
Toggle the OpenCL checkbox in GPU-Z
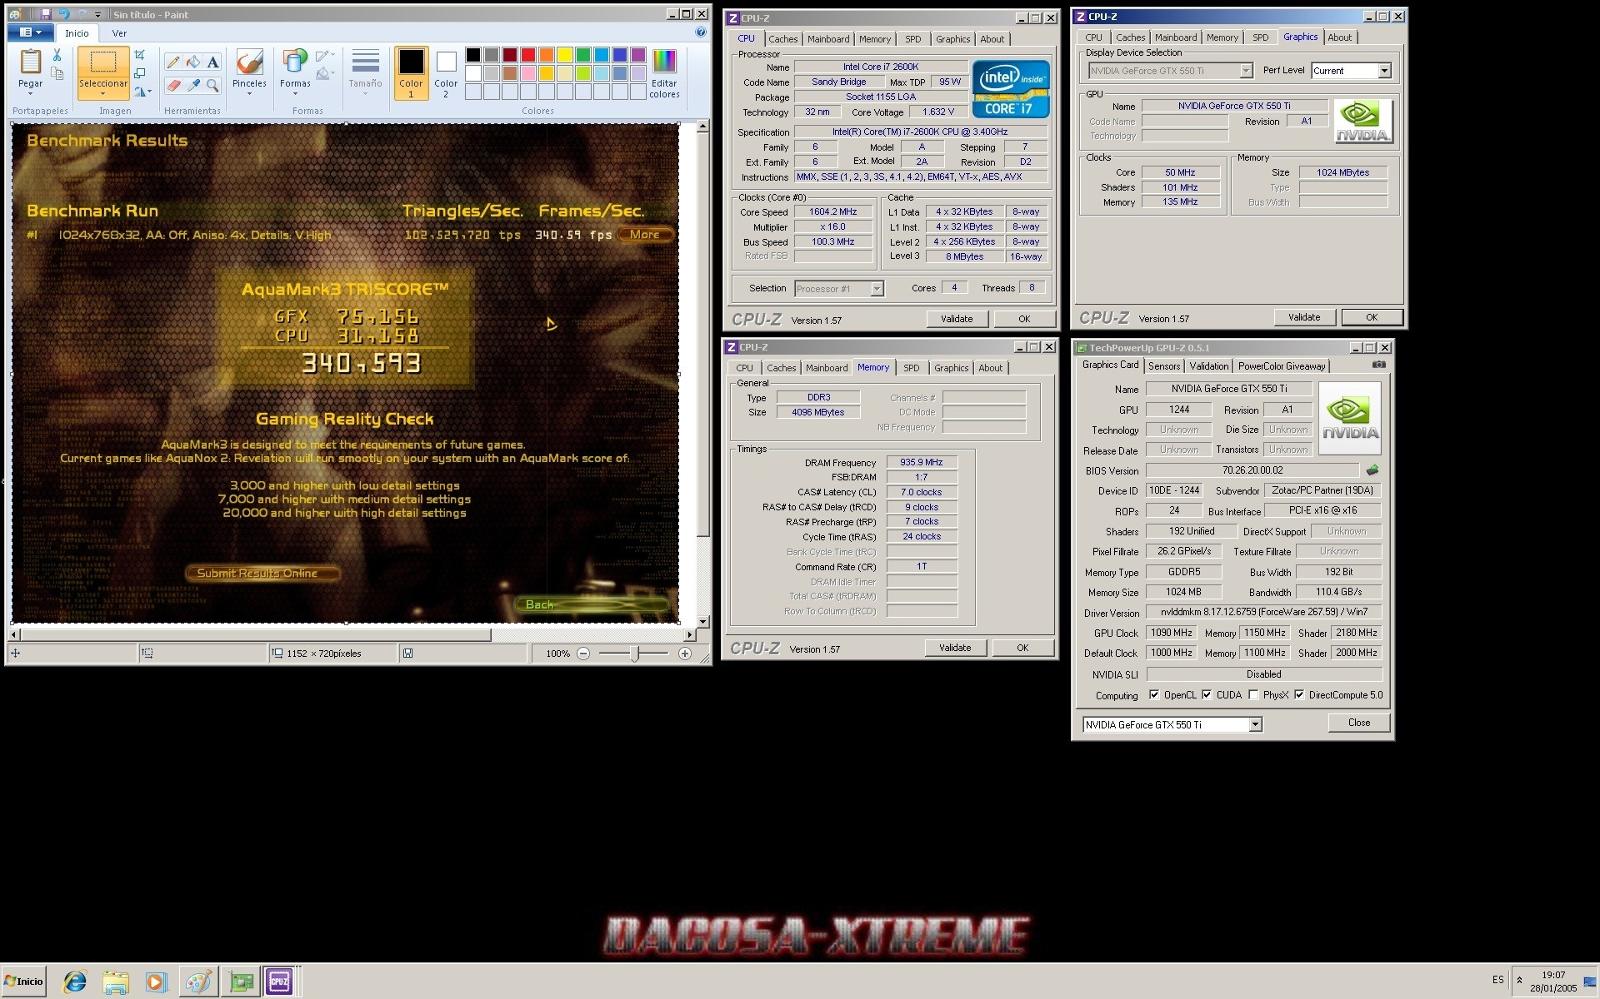pos(1154,695)
